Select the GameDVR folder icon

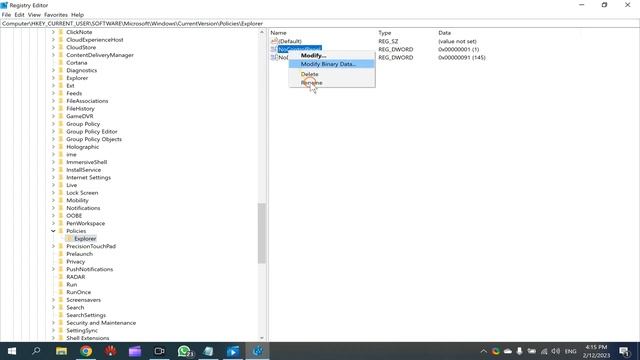coord(61,116)
